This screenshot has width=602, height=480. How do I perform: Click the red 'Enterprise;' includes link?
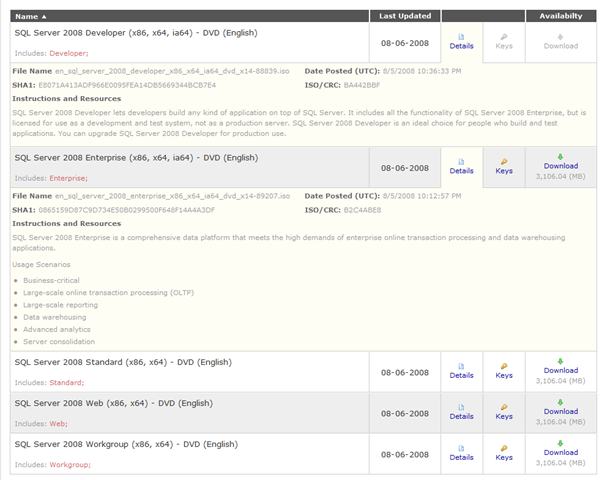(x=68, y=178)
